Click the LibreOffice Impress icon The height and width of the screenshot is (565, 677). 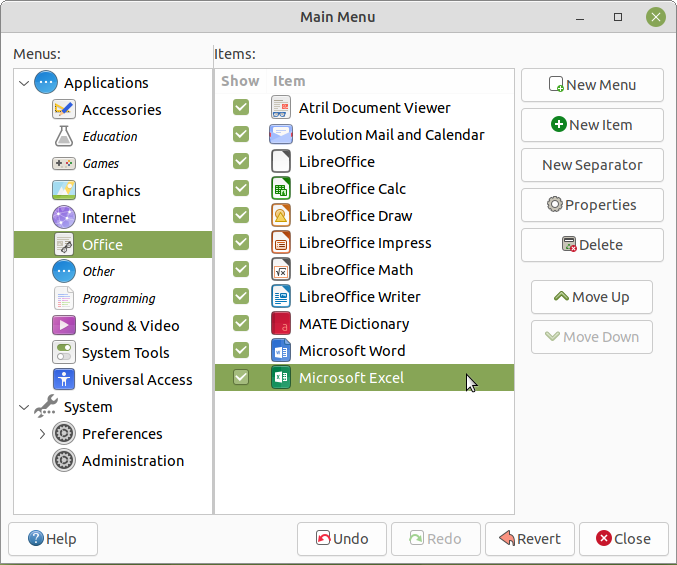(x=281, y=242)
